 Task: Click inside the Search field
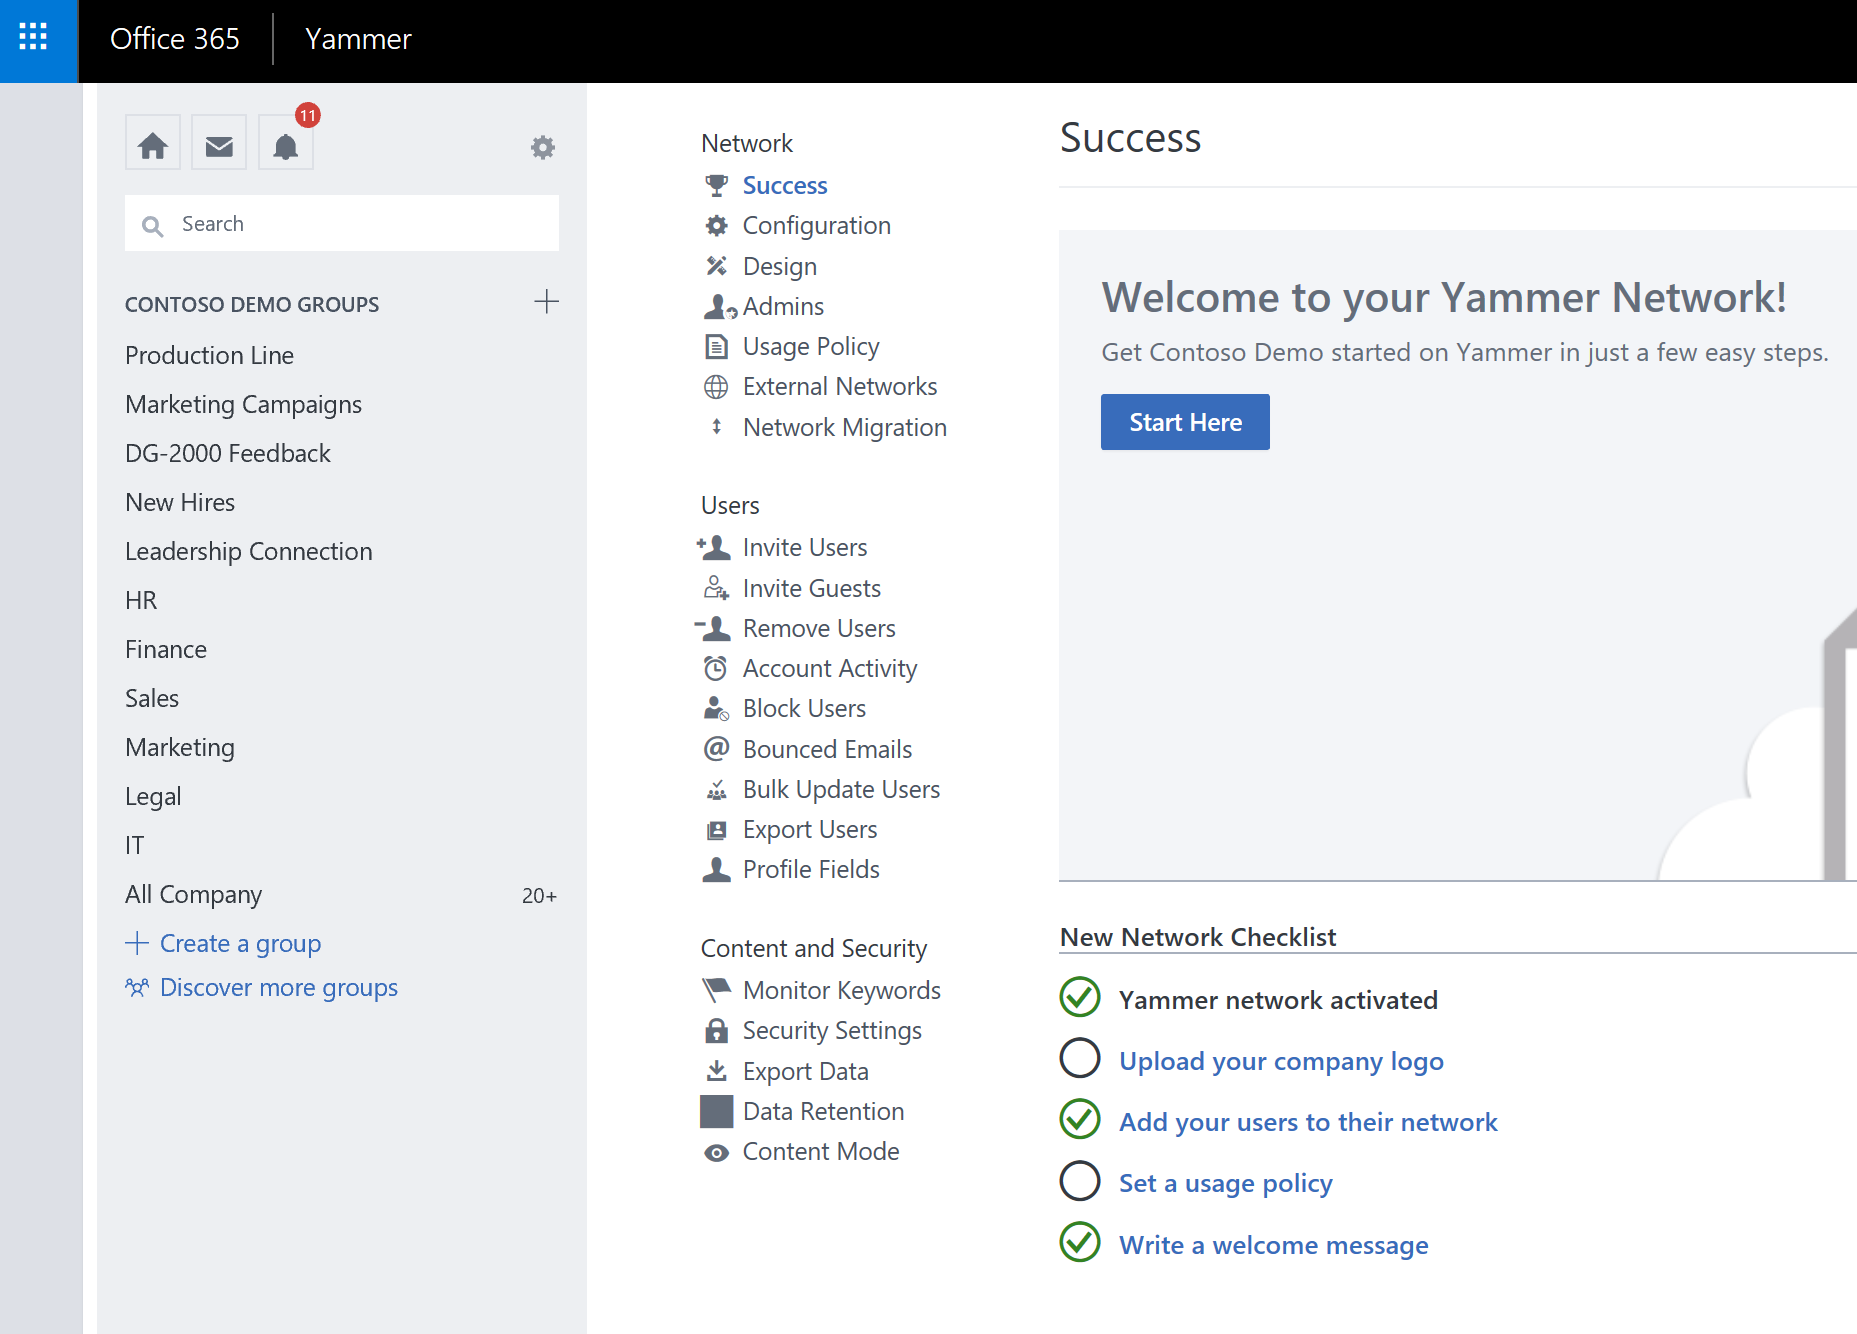[x=340, y=223]
